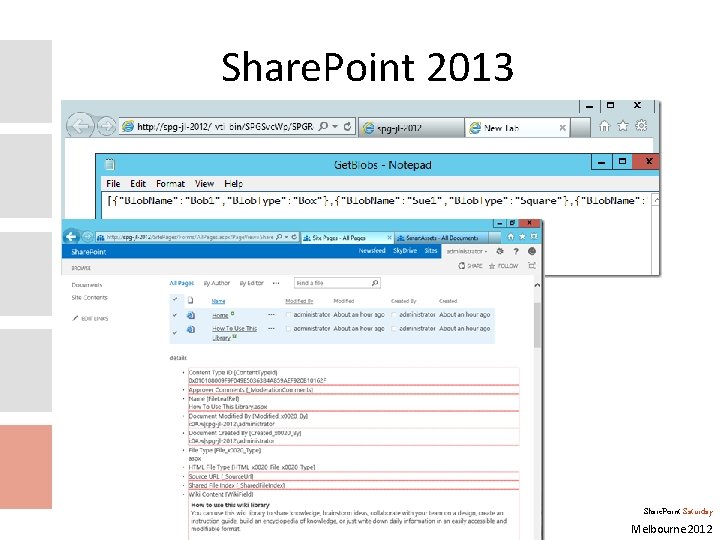Open Favorites star in rear browser toolbar
720x540 pixels.
[623, 126]
